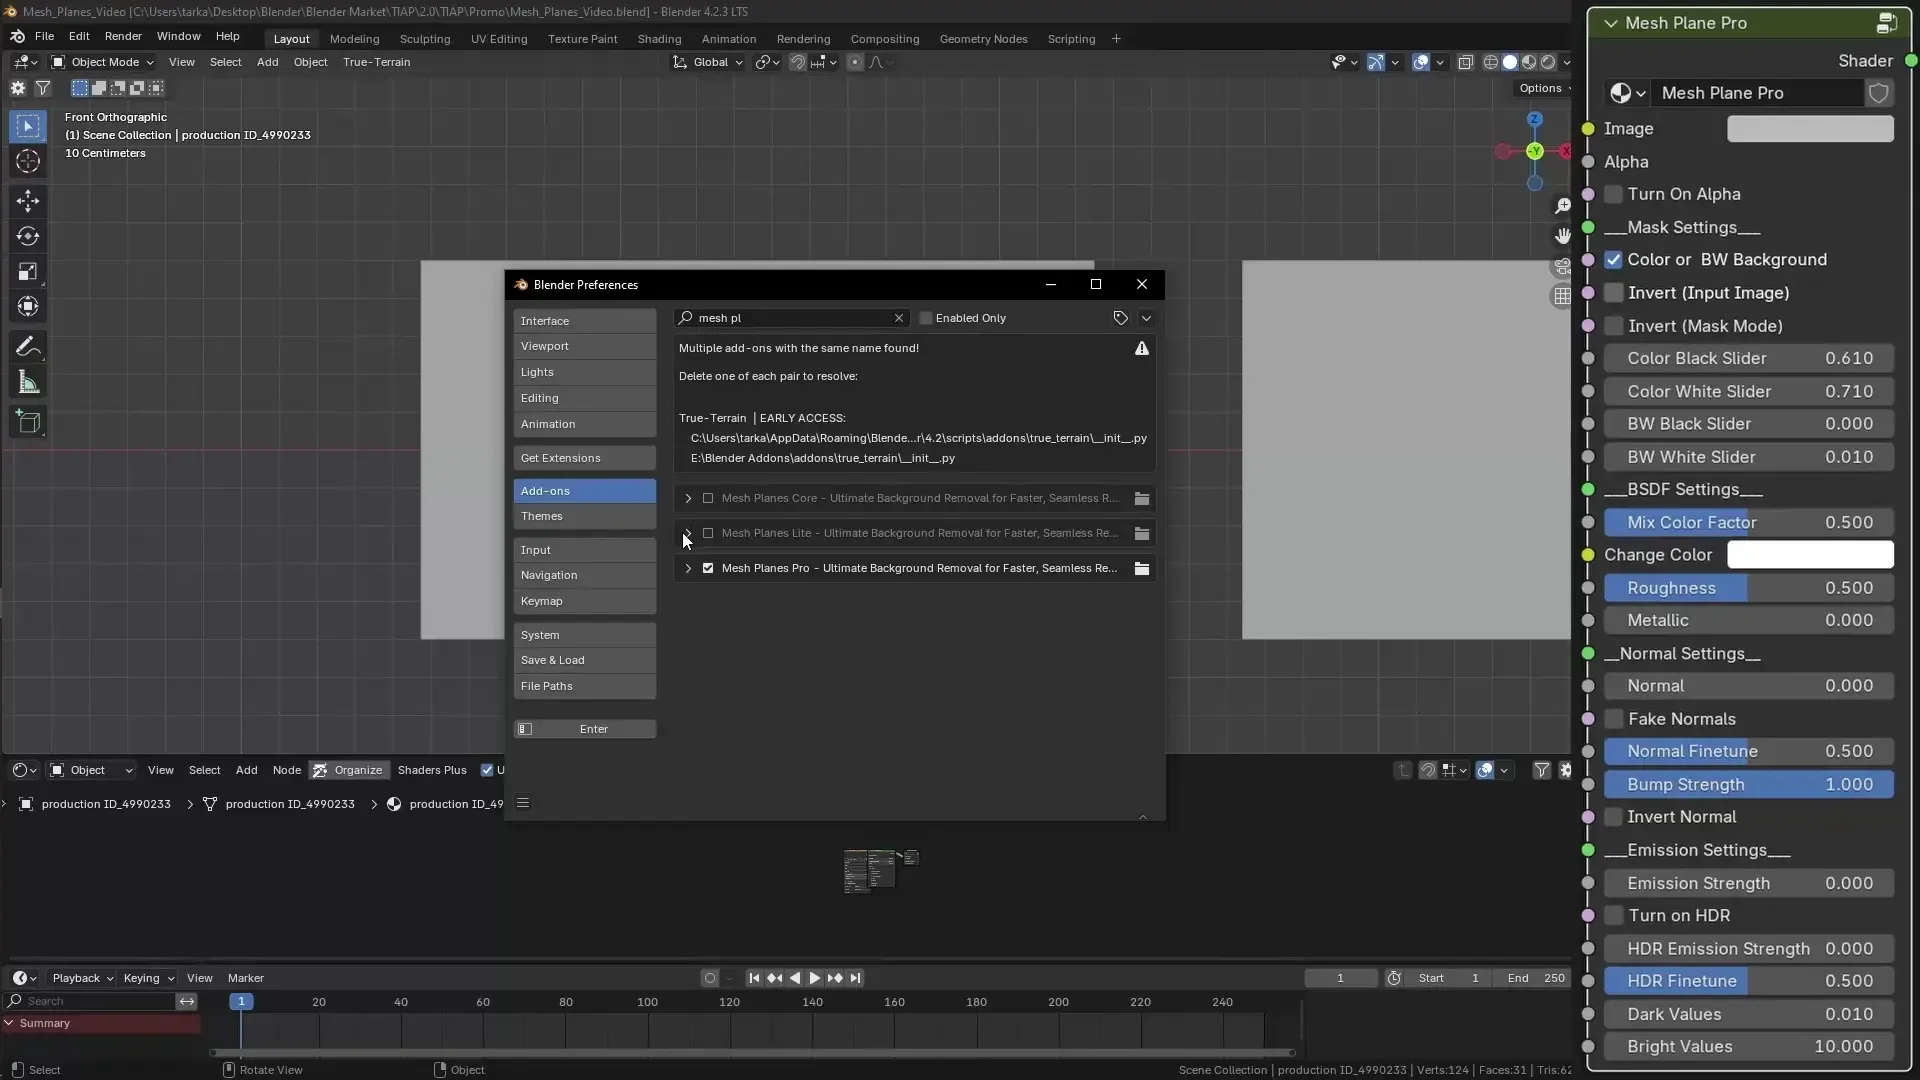Select the Annotate tool
1920x1080 pixels.
(x=28, y=347)
